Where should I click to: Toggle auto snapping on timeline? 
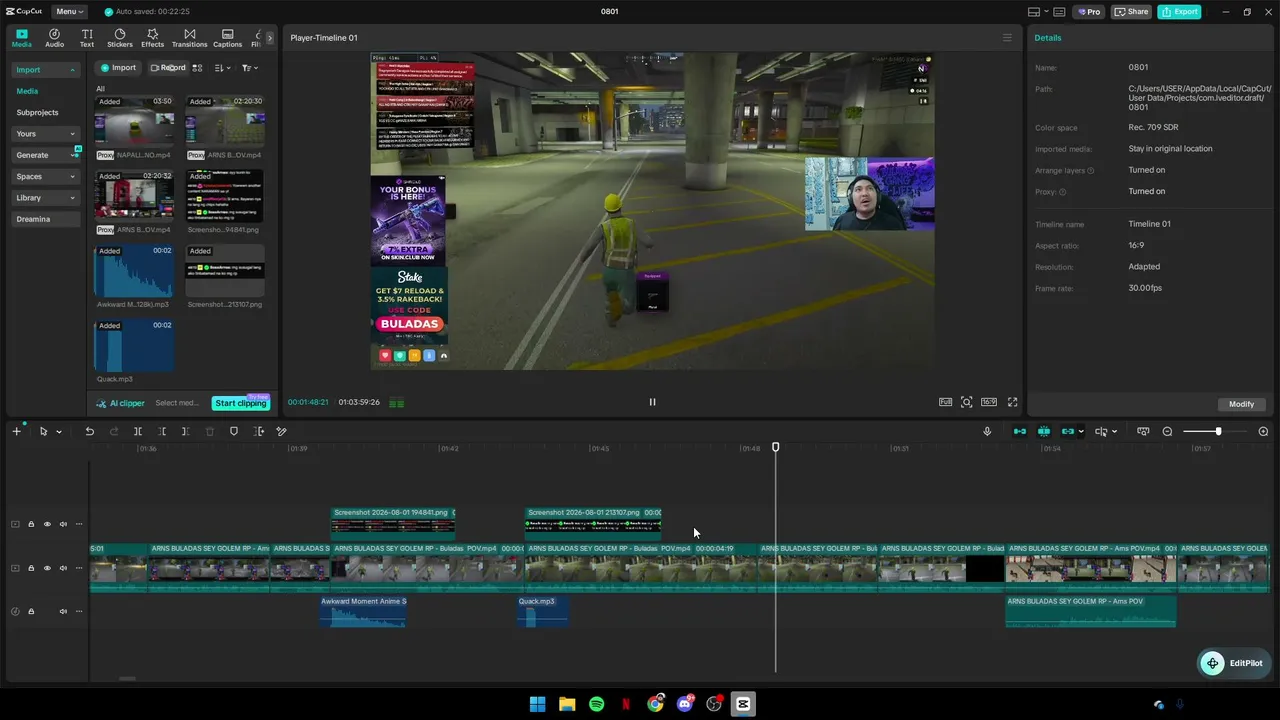click(x=1044, y=431)
